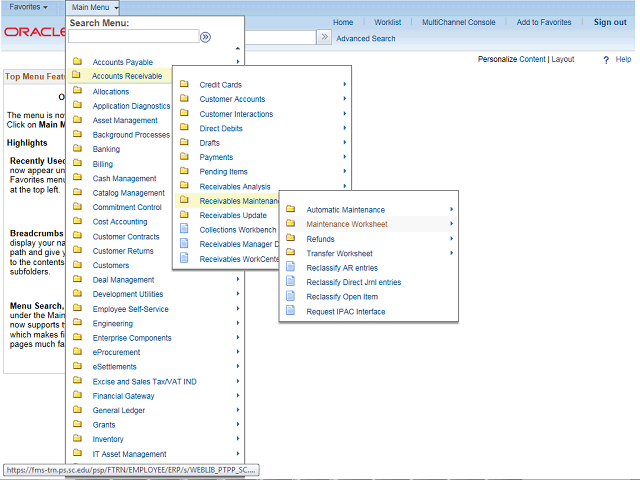
Task: Expand the Transfer Worksheet submenu arrow
Action: pyautogui.click(x=452, y=253)
